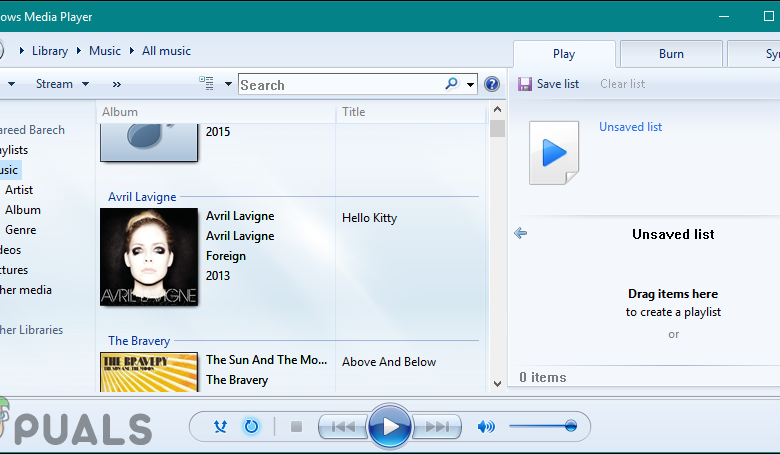Click The Bravery group header

tap(139, 341)
